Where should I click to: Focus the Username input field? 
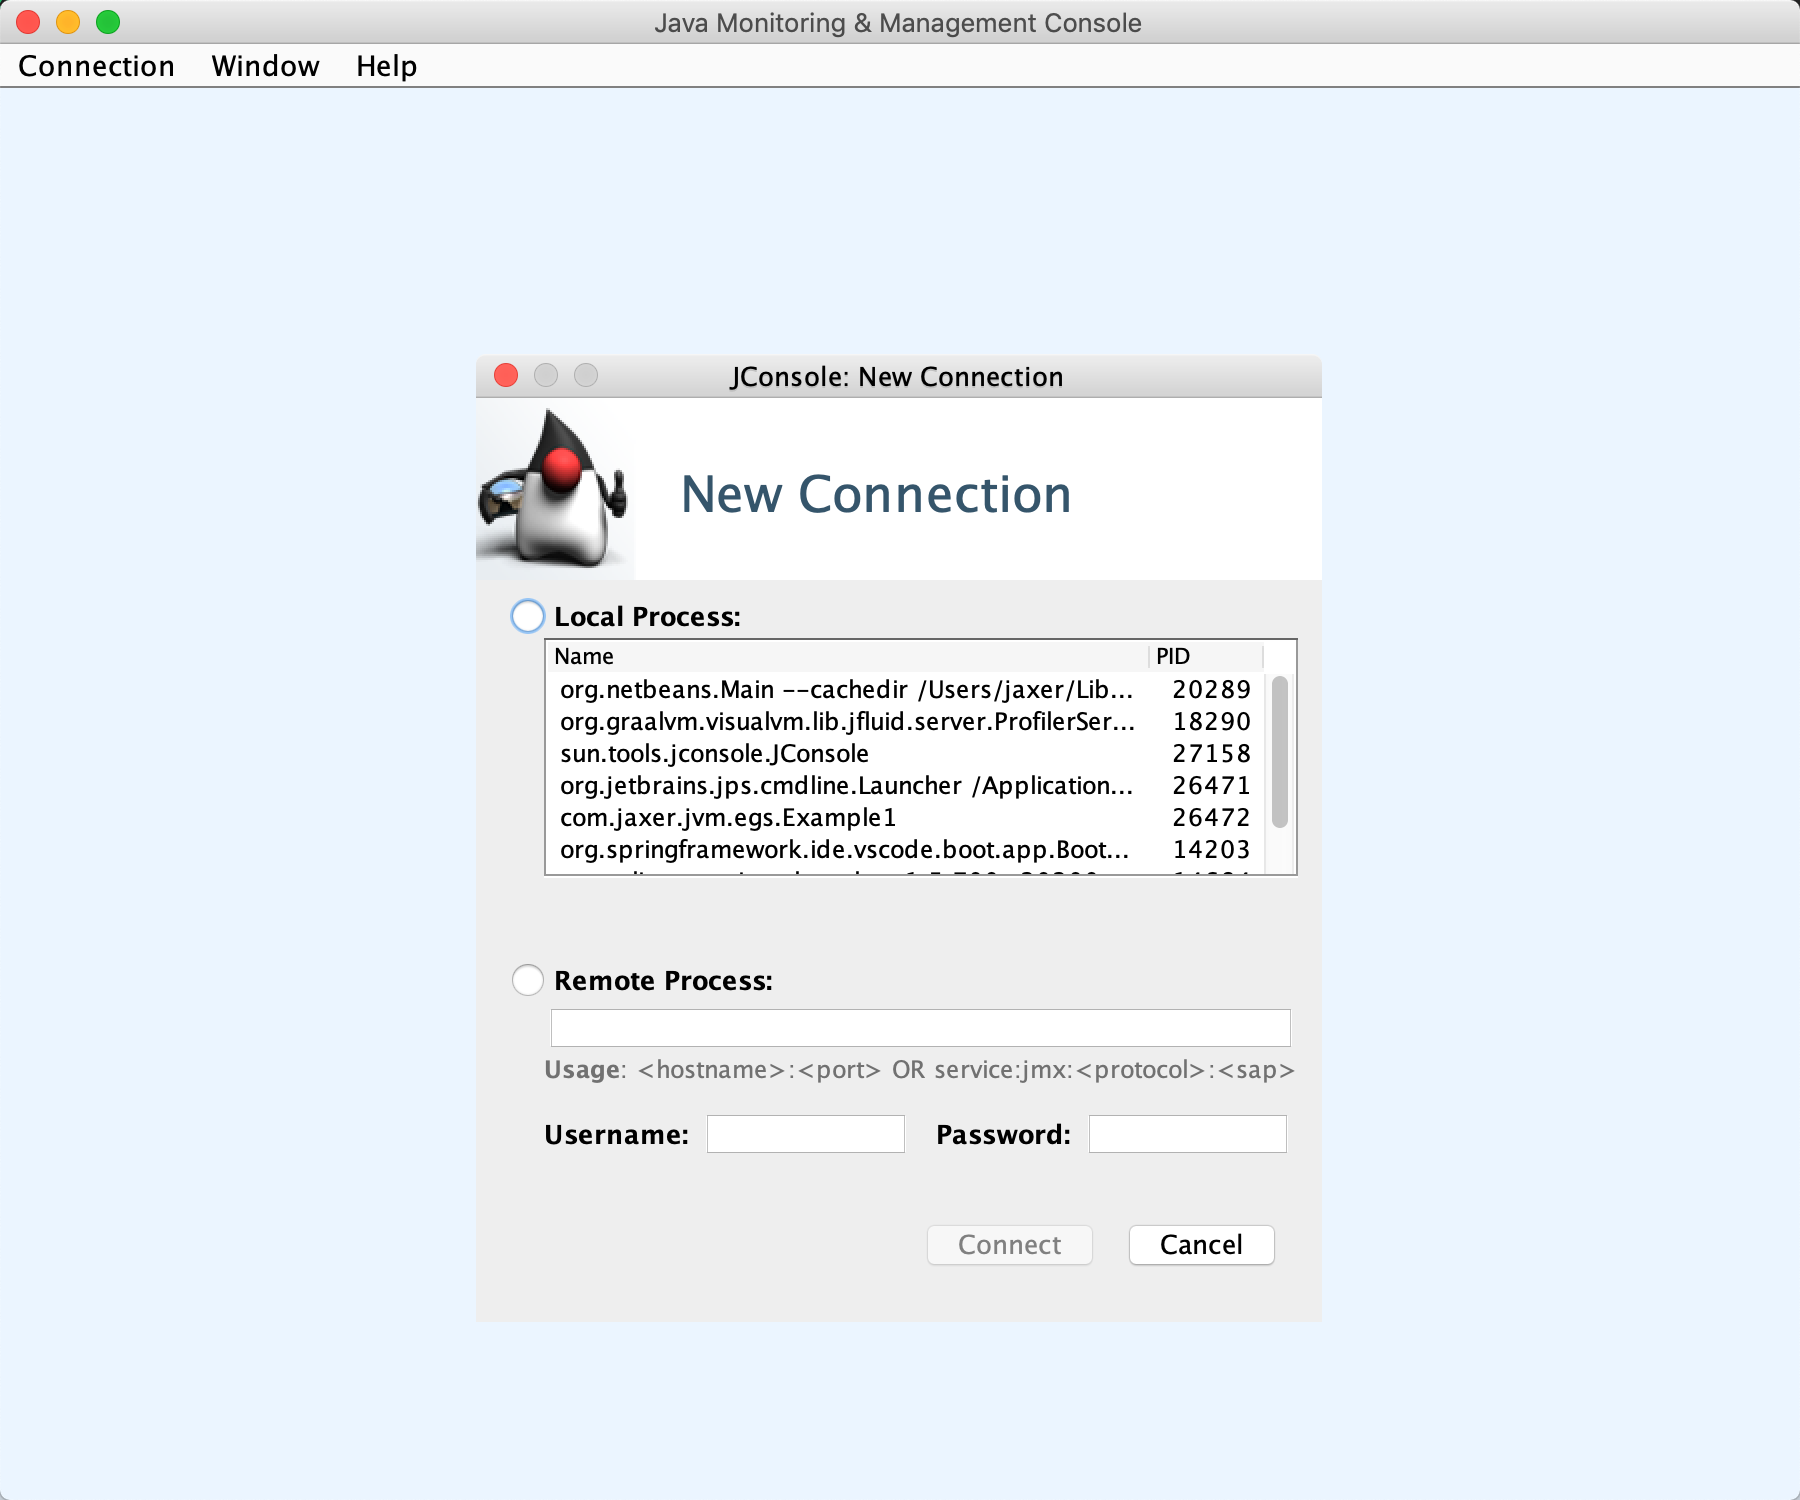click(x=805, y=1134)
